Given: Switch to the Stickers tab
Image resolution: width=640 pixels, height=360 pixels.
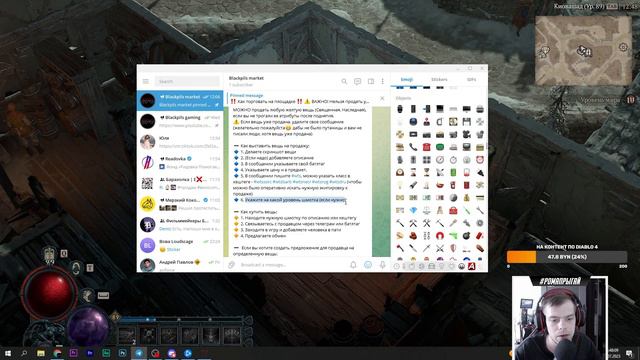Looking at the screenshot, I should [439, 79].
